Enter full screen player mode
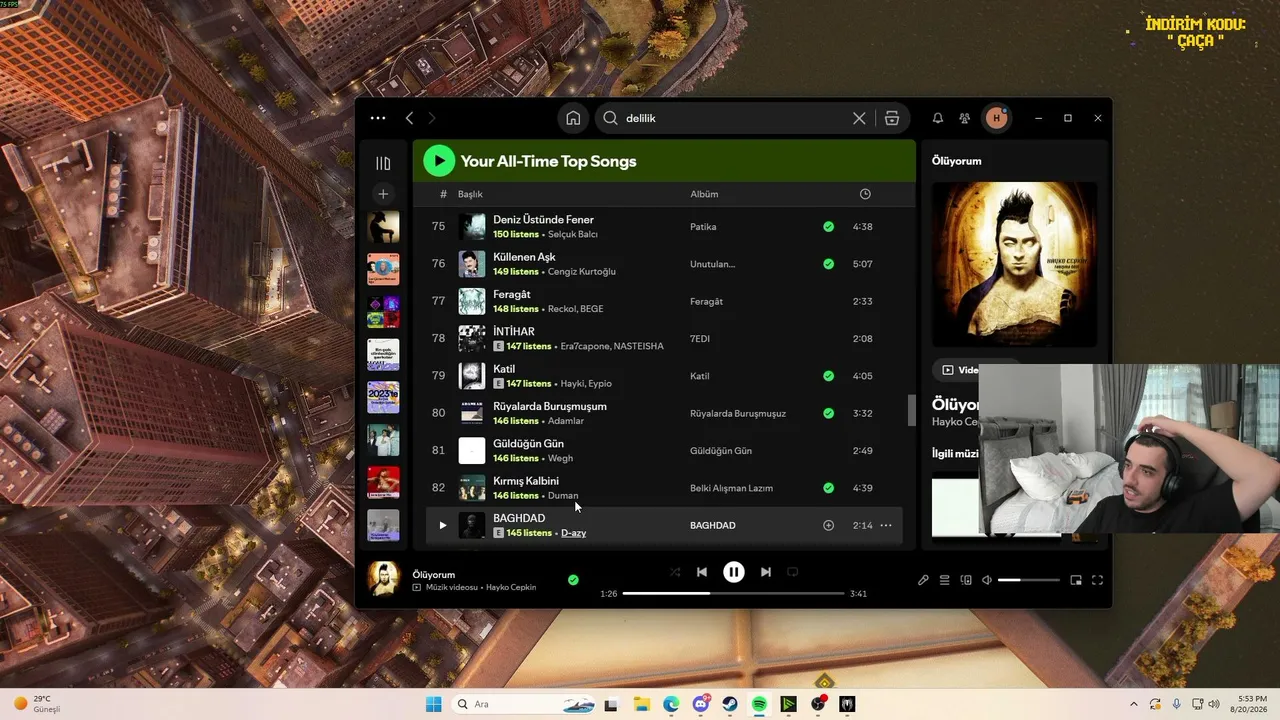 (1097, 580)
